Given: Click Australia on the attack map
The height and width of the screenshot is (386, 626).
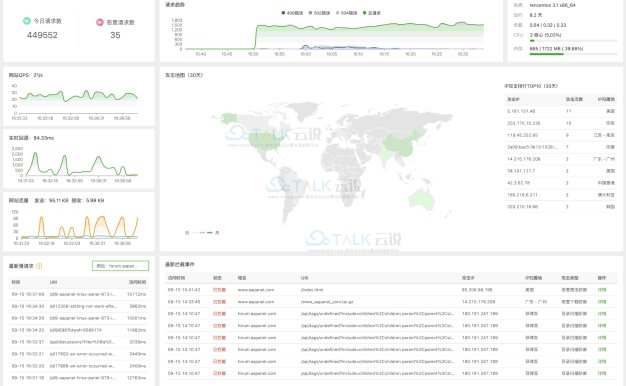Looking at the screenshot, I should click(x=422, y=199).
